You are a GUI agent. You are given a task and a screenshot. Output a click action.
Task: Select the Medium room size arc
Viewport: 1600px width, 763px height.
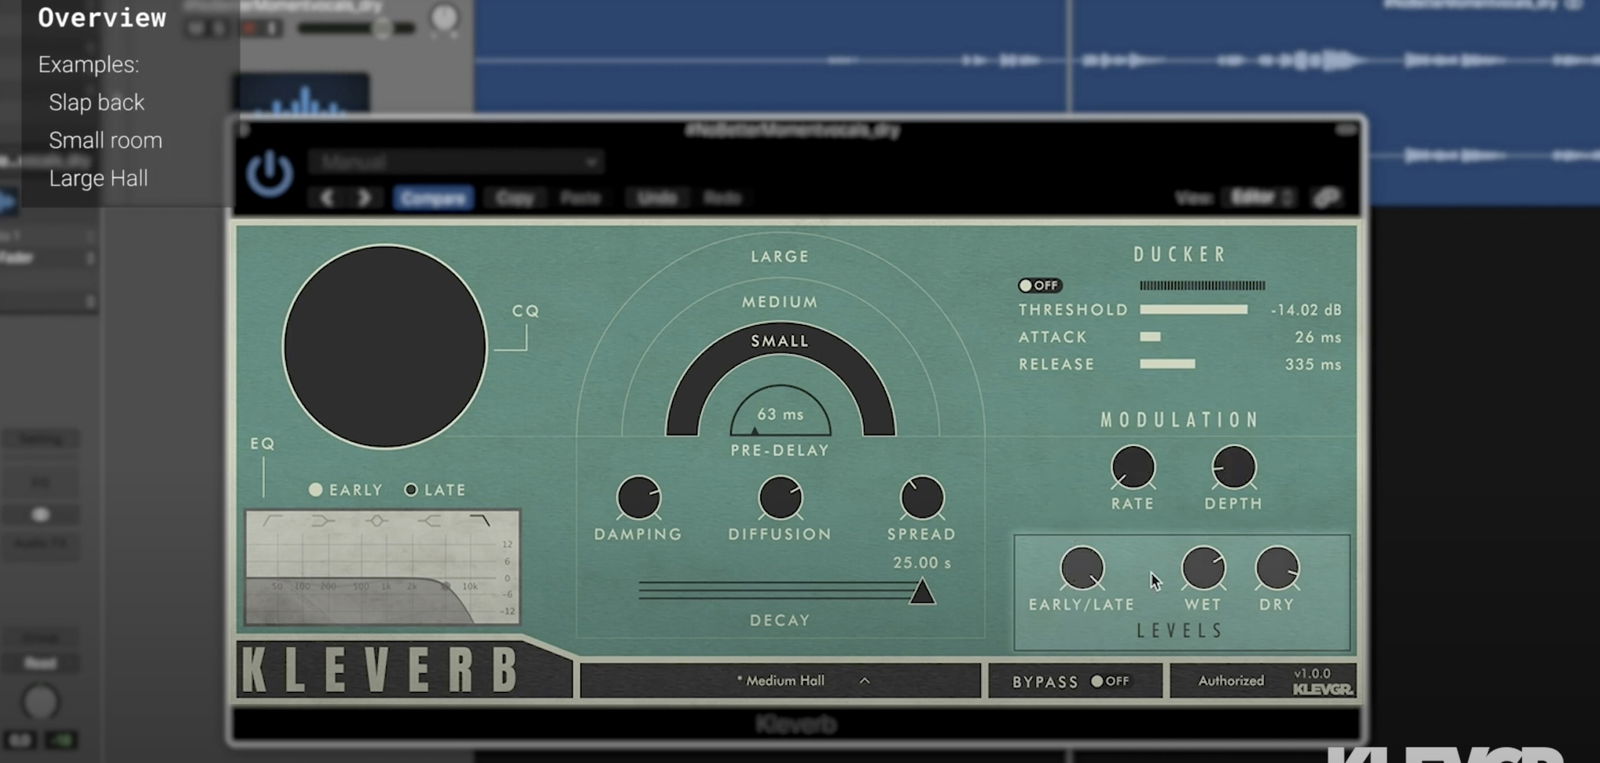(x=780, y=301)
